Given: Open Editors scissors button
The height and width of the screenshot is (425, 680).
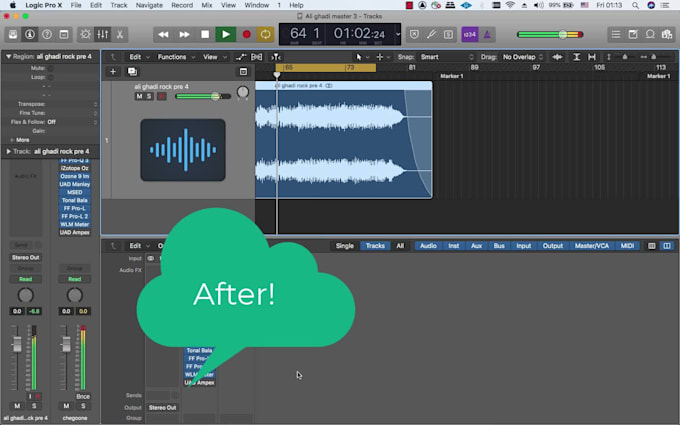Looking at the screenshot, I should 120,34.
